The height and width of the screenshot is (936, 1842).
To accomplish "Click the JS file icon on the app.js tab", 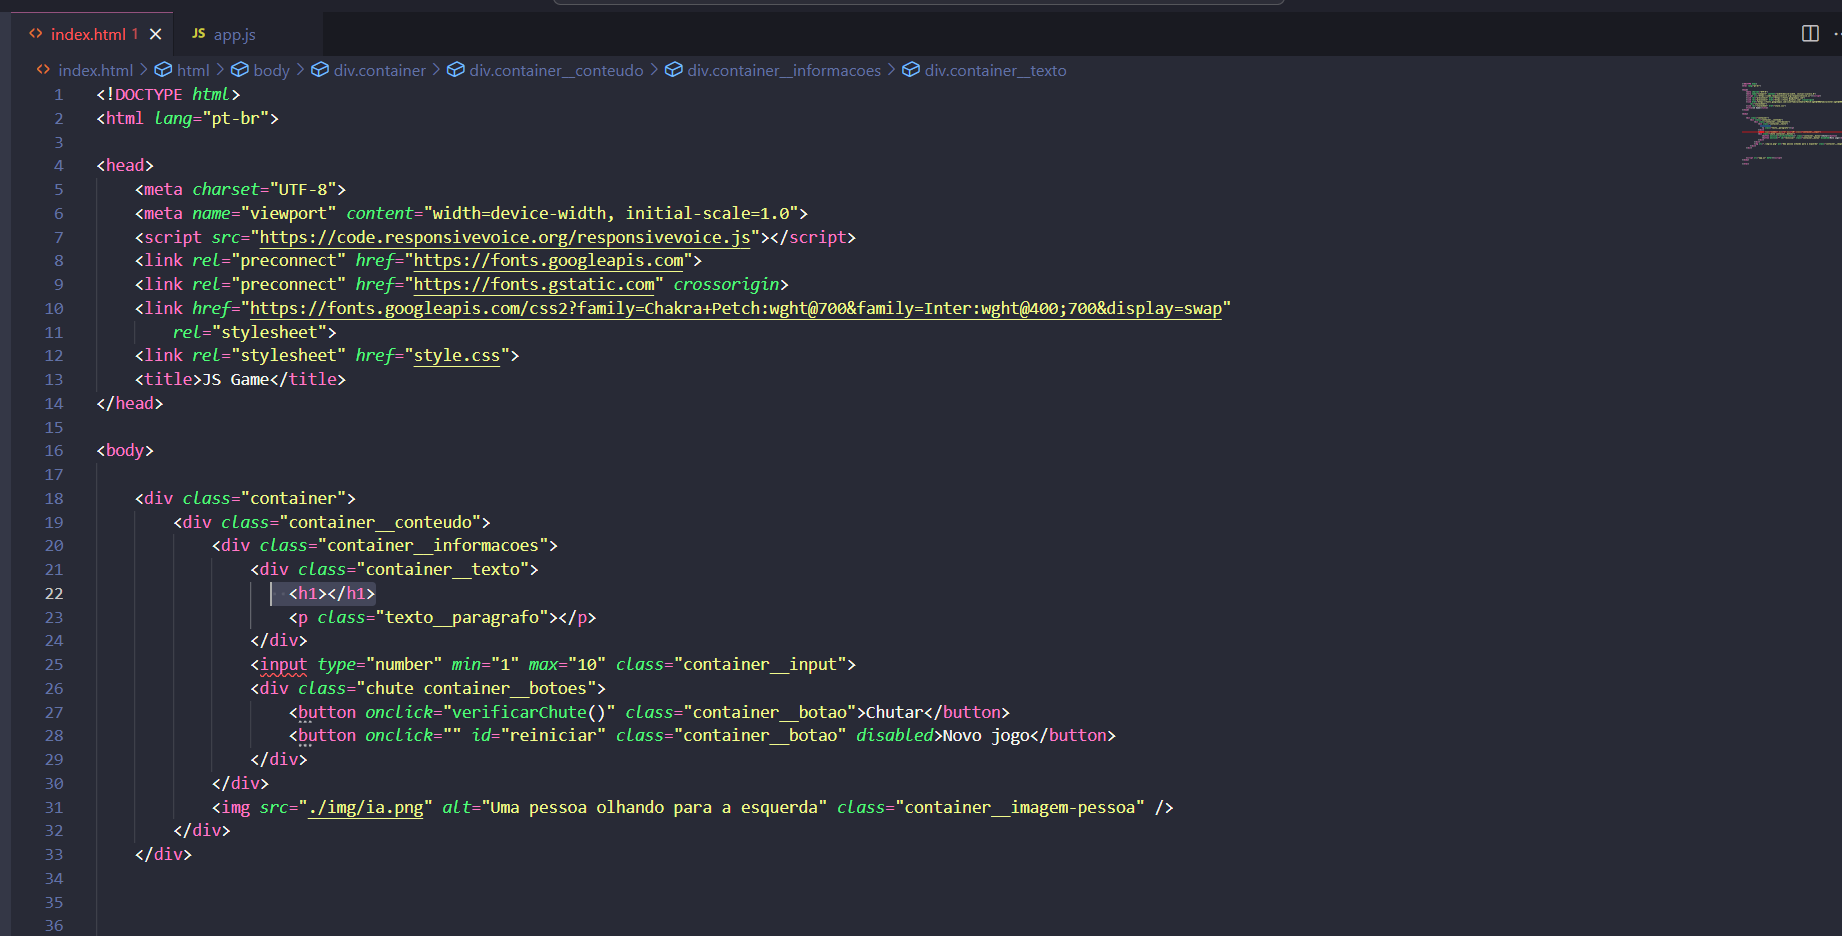I will click(x=199, y=34).
